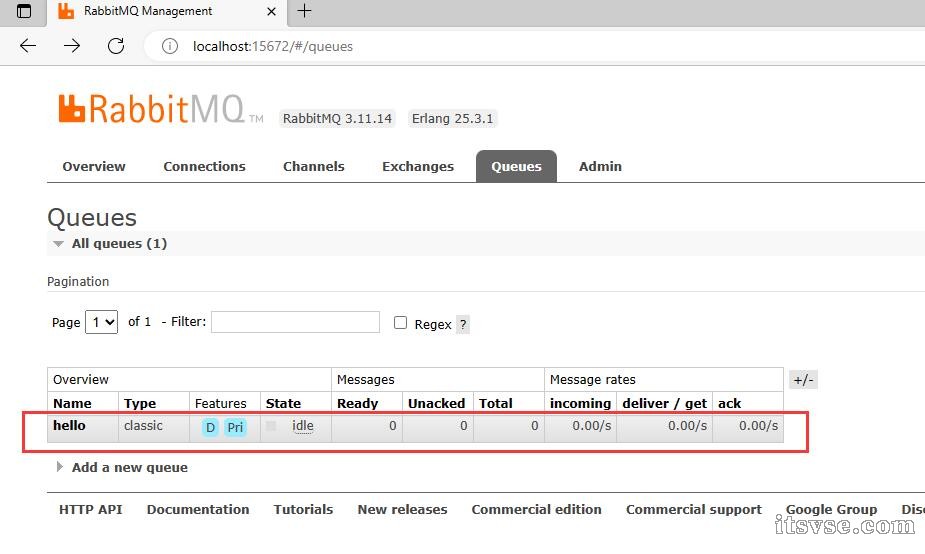Open the Google Group link
This screenshot has height=554, width=925.
tap(831, 509)
